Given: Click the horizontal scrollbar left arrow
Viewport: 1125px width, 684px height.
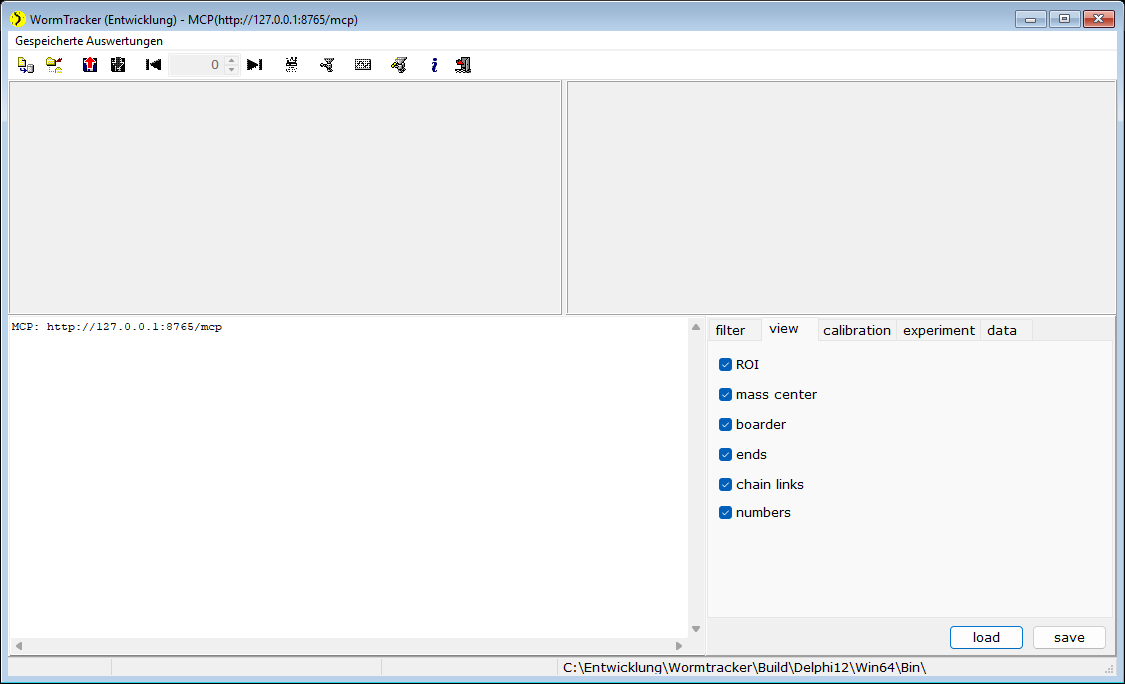Looking at the screenshot, I should [19, 646].
